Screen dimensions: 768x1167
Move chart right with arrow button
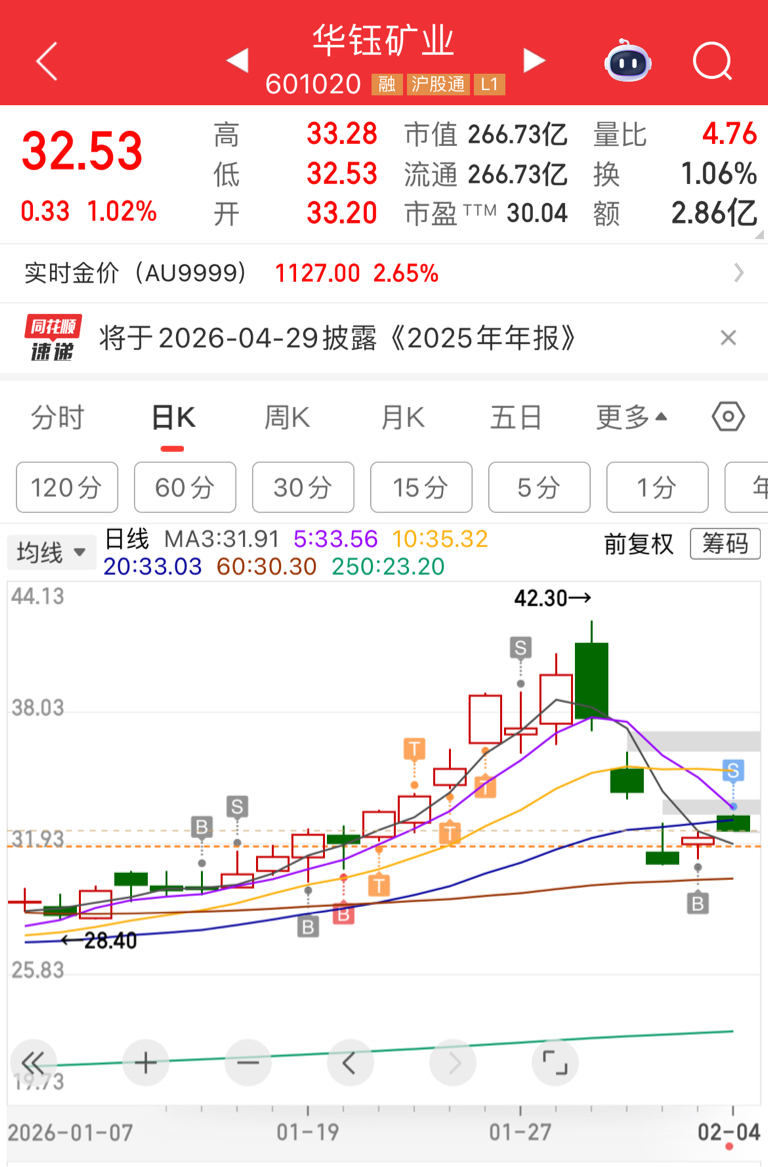coord(452,1063)
